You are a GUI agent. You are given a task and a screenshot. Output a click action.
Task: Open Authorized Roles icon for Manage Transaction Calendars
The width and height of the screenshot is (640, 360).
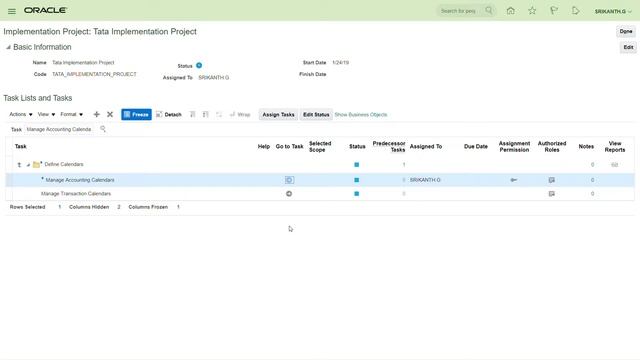click(551, 194)
